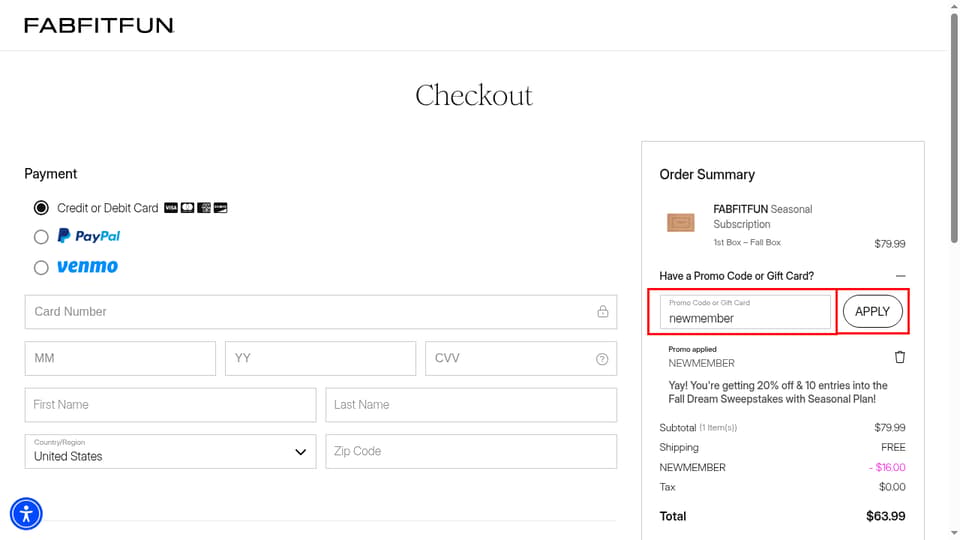960x540 pixels.
Task: Collapse the promo code section with minus
Action: 900,276
